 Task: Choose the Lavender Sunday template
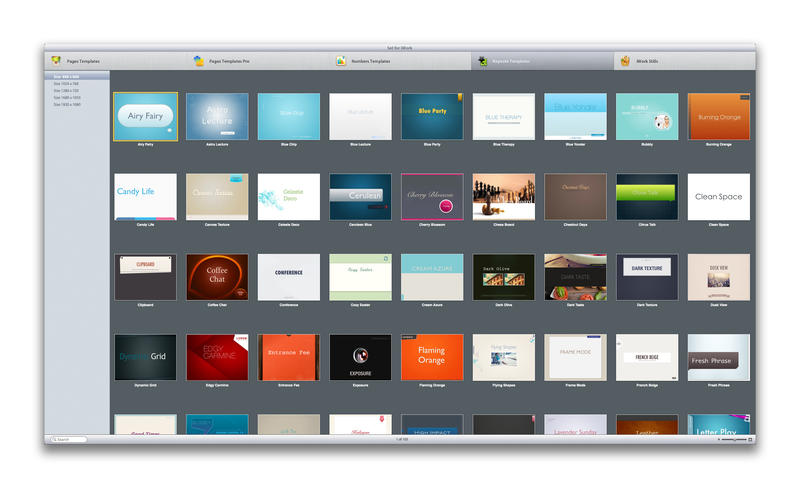pyautogui.click(x=576, y=424)
